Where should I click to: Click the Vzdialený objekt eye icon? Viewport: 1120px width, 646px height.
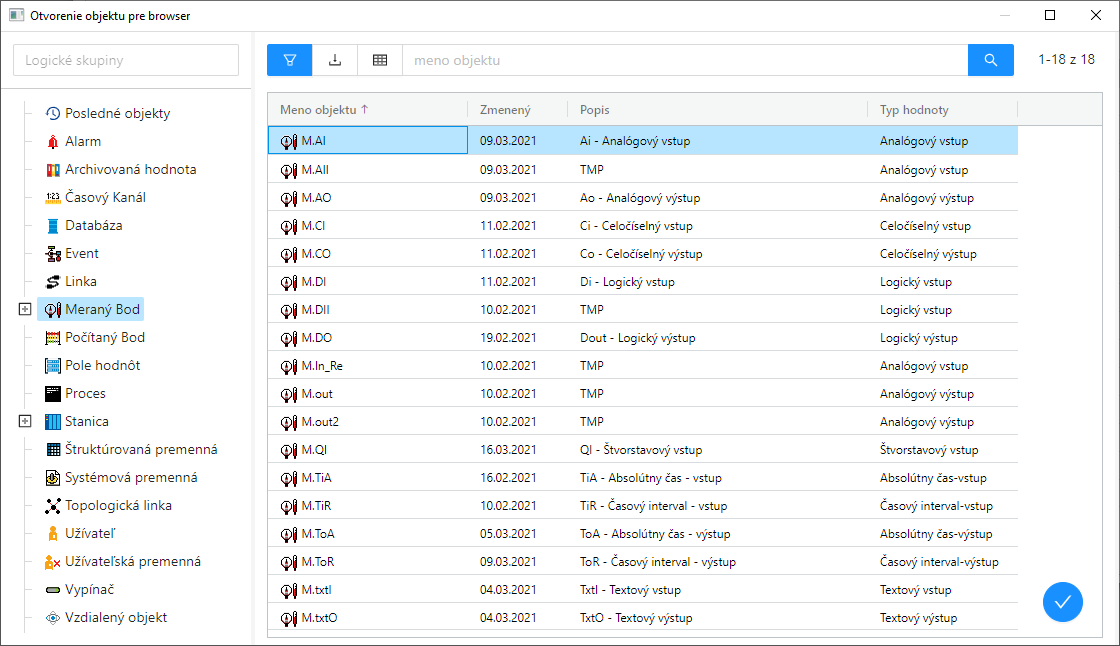click(x=53, y=618)
